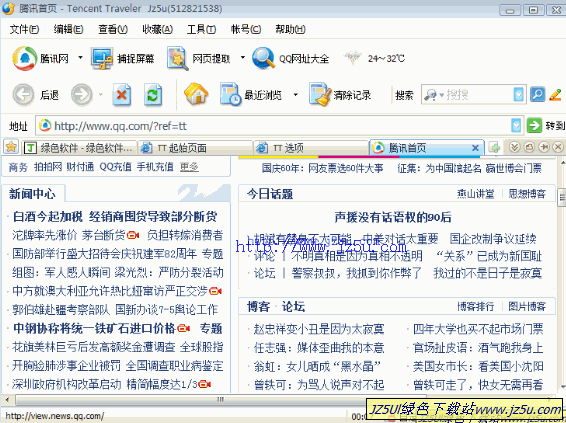The height and width of the screenshot is (423, 566).
Task: Click the horizontal scrollbar left arrow
Action: click(7, 400)
